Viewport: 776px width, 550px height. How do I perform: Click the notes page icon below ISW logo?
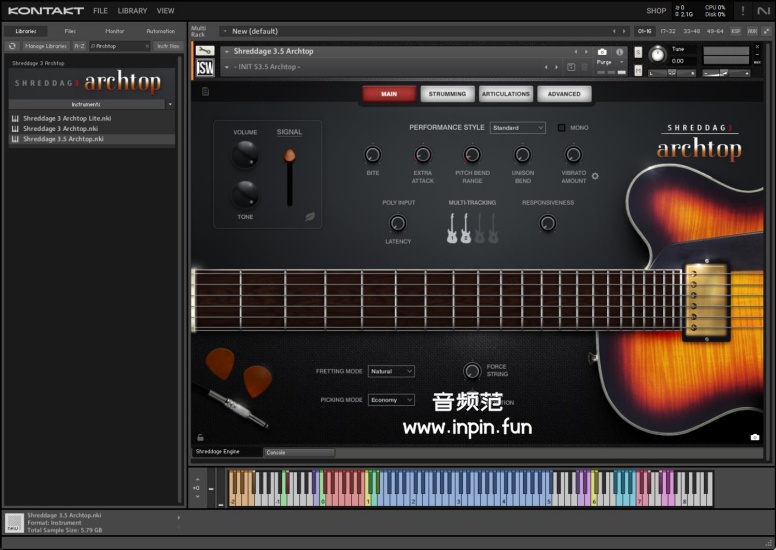pos(205,91)
